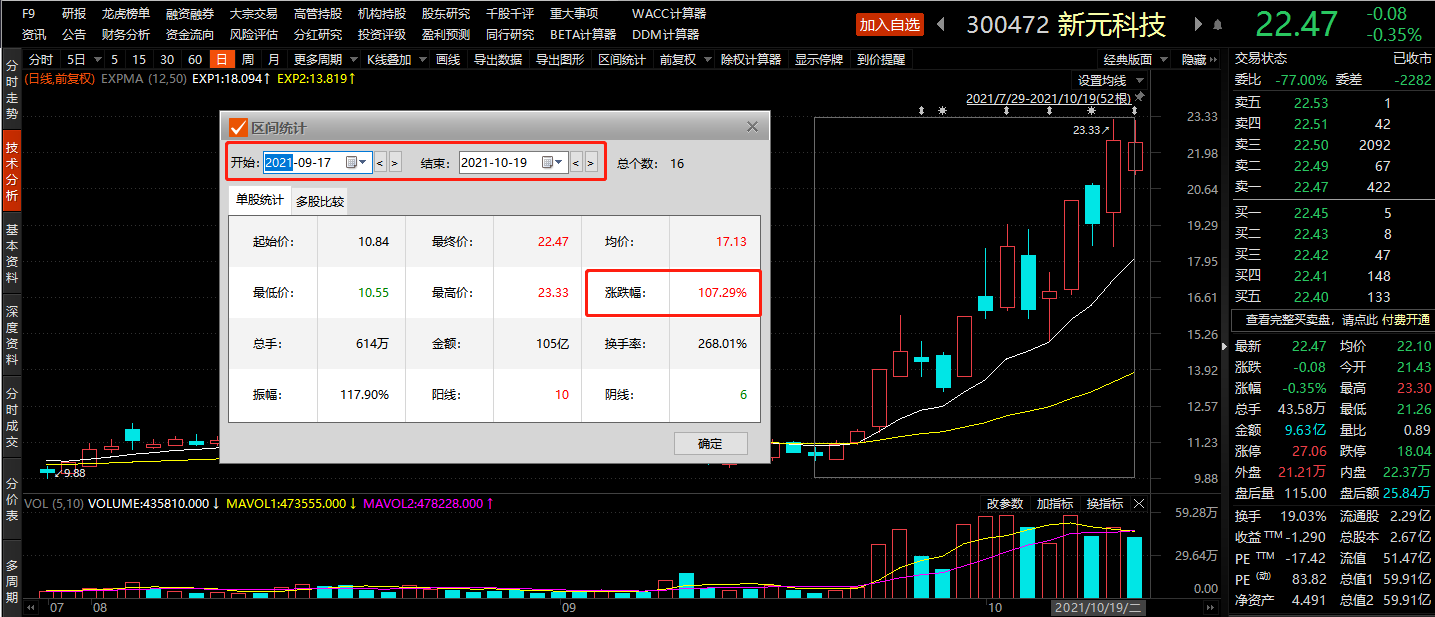Click the pin icon beside date range

pos(1139,98)
